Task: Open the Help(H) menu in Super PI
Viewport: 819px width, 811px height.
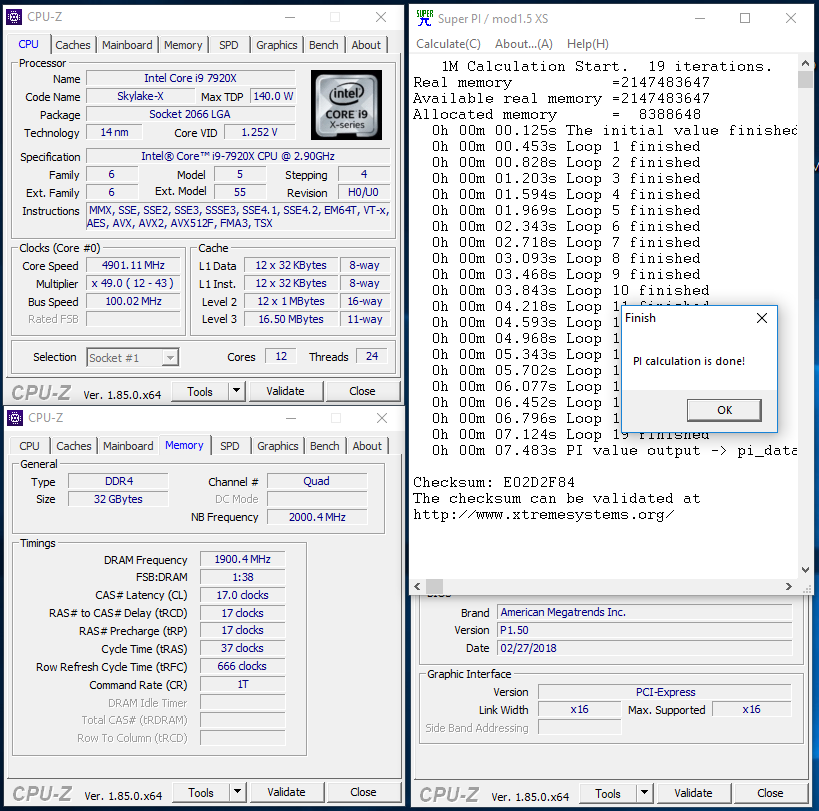Action: click(x=588, y=44)
